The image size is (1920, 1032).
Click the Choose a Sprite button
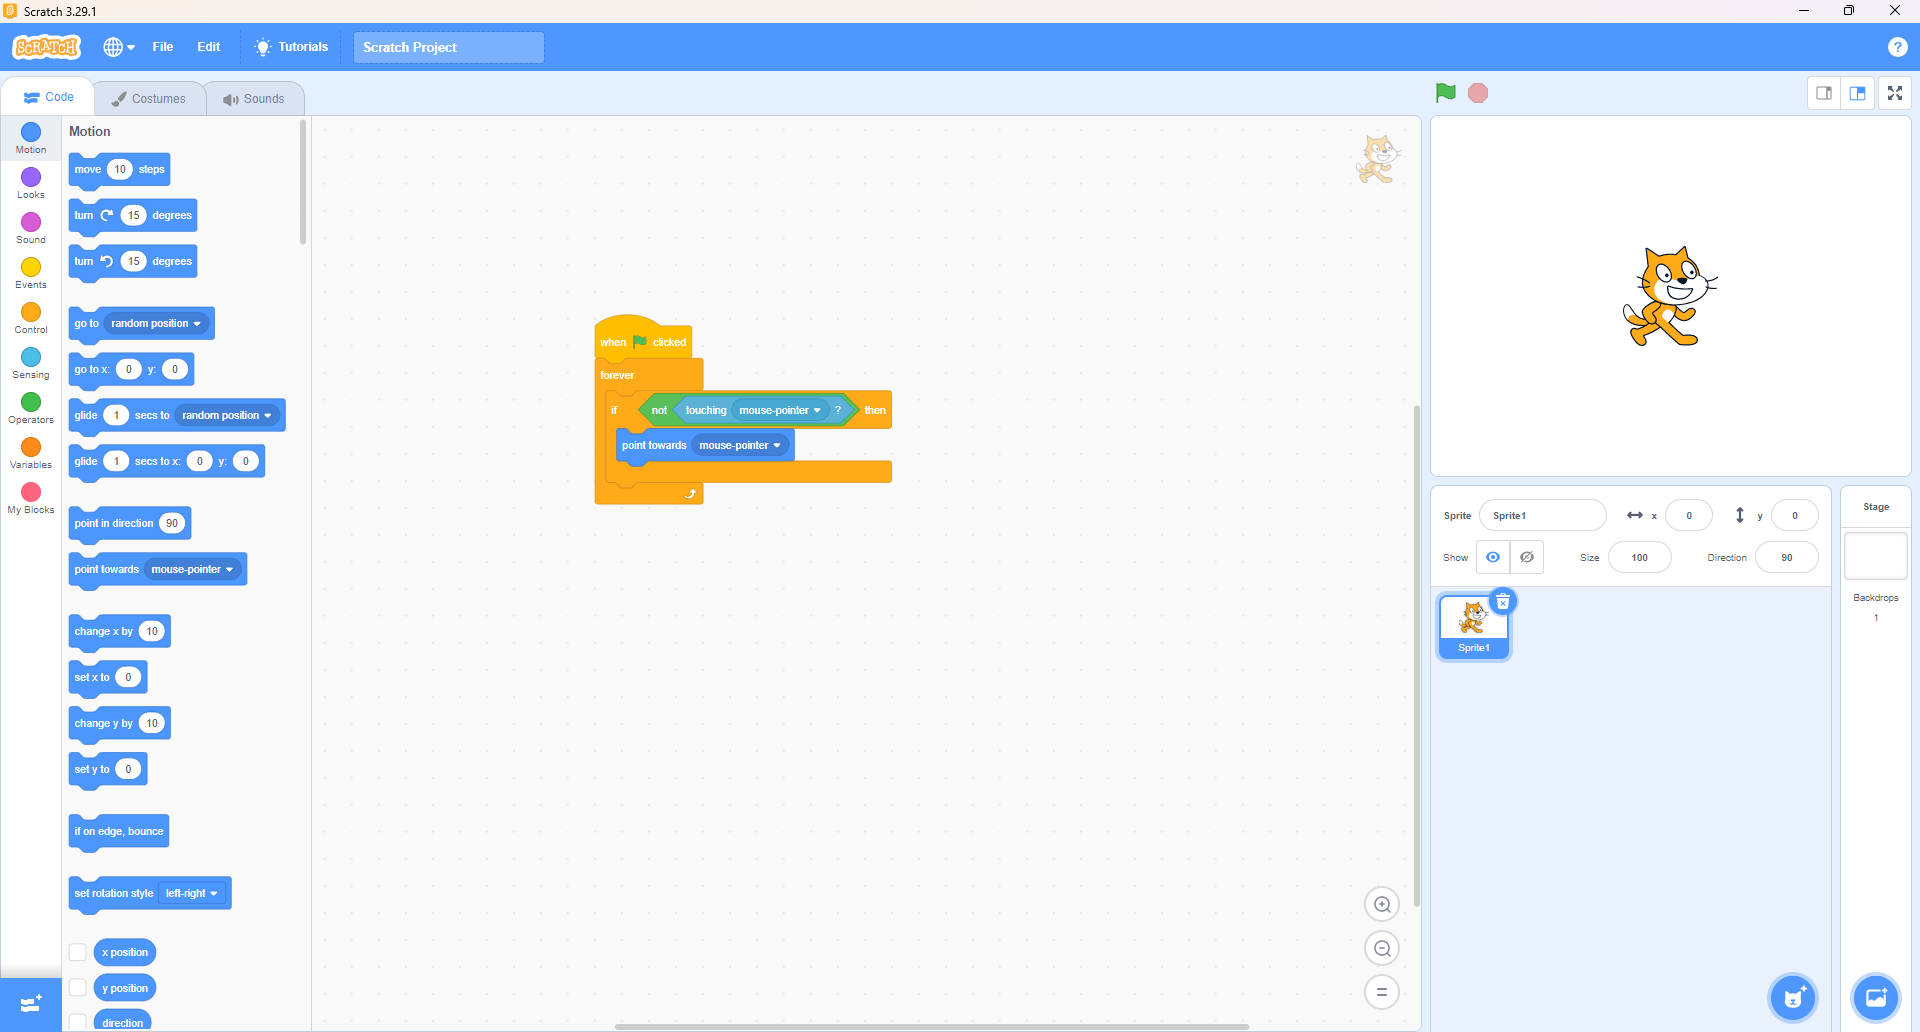point(1793,997)
